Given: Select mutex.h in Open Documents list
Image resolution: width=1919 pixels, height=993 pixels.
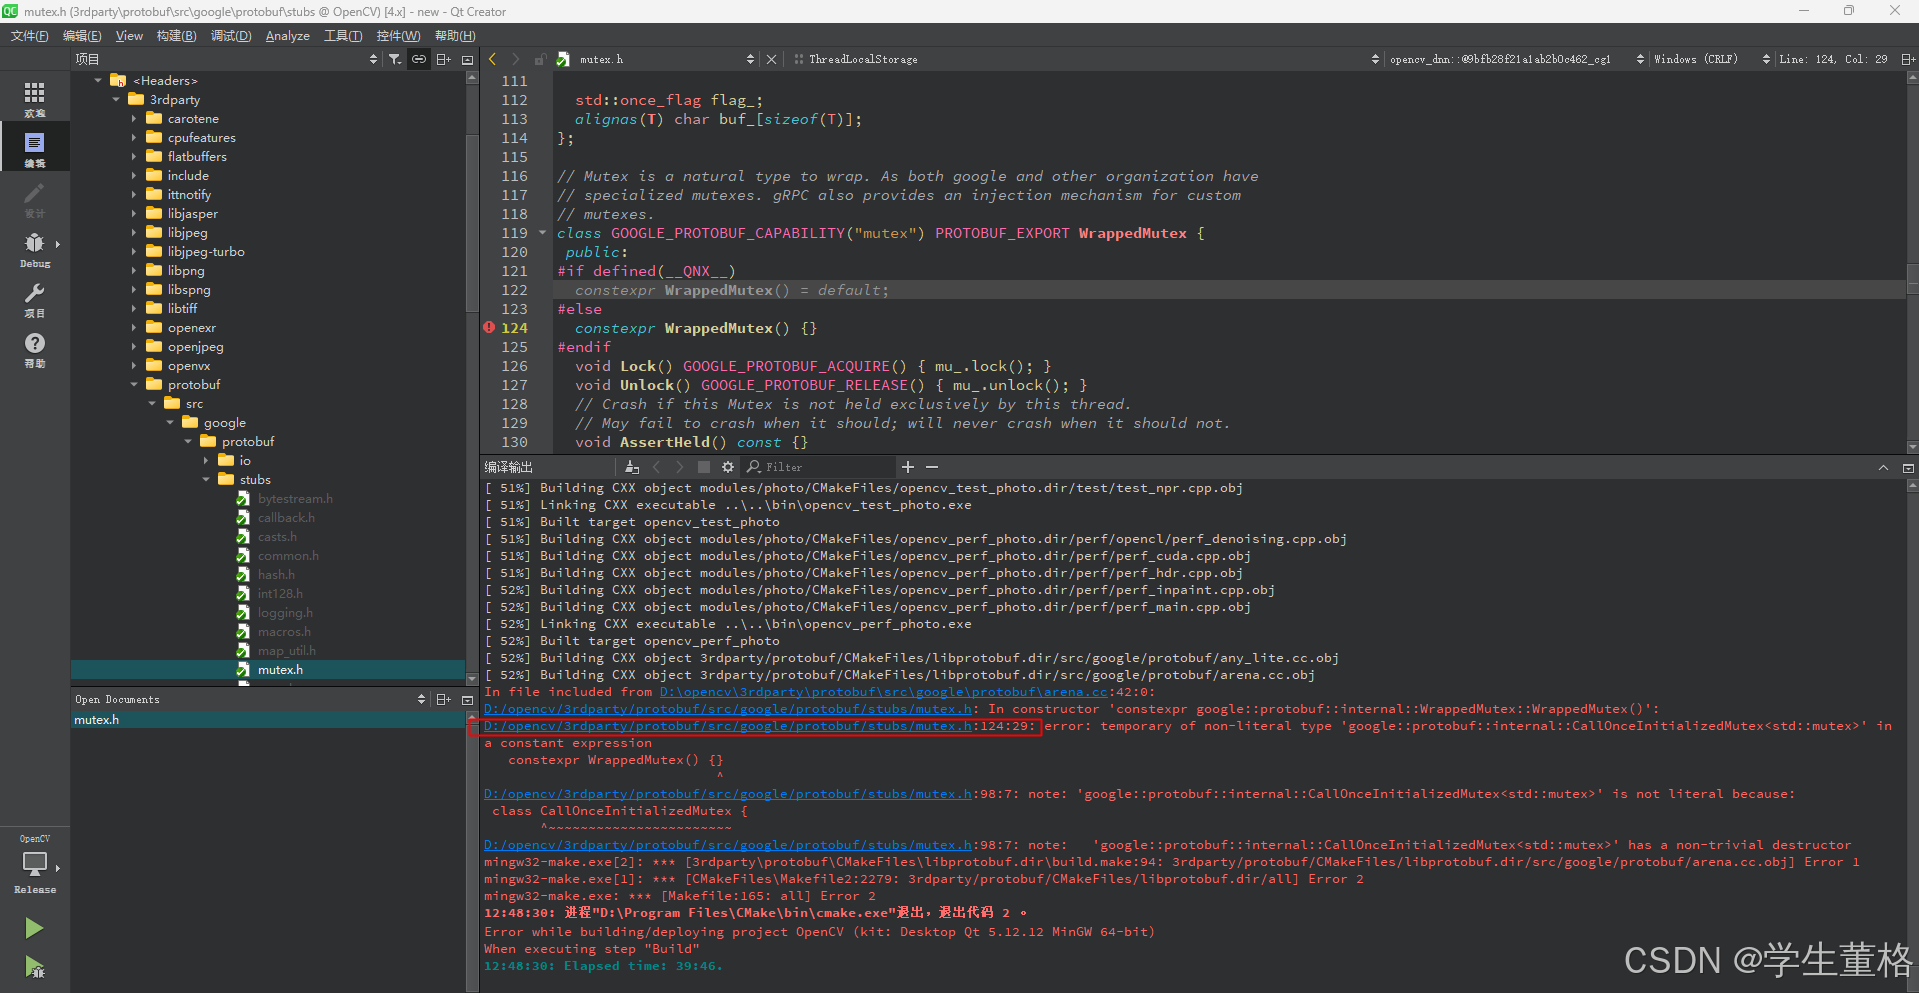Looking at the screenshot, I should point(268,720).
